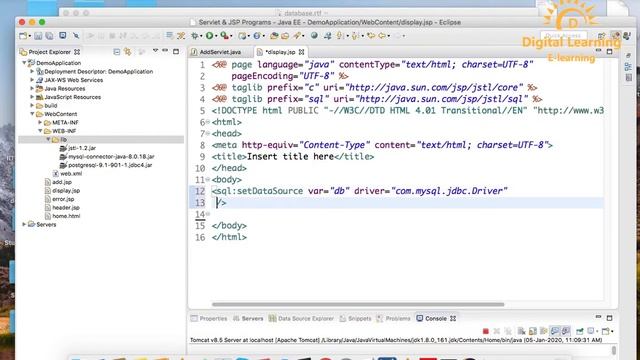Collapse head fold marker at line 7

coord(208,133)
